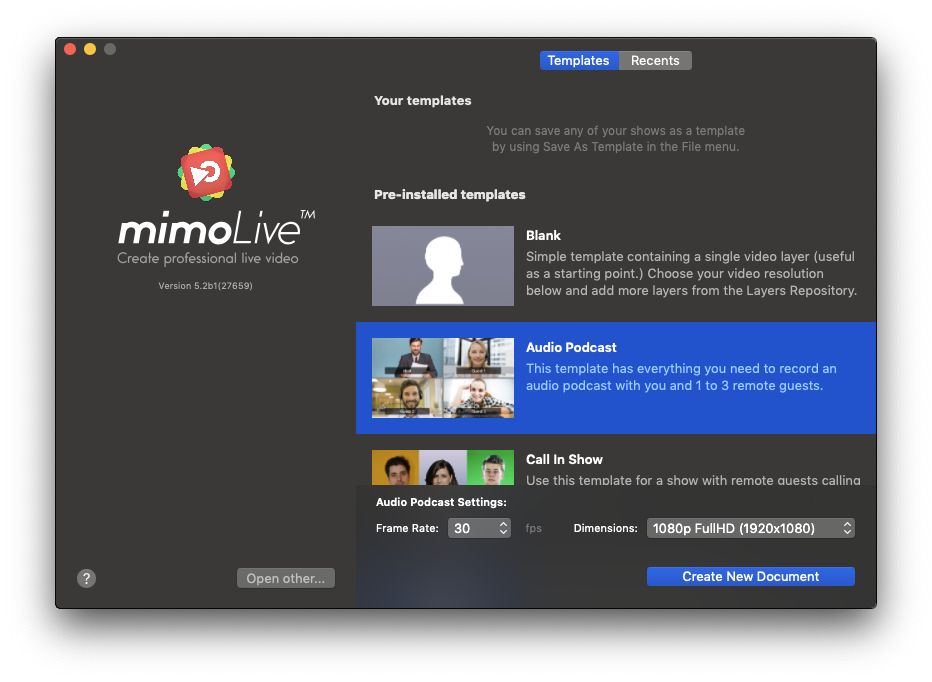Click the Blank template title

[543, 235]
